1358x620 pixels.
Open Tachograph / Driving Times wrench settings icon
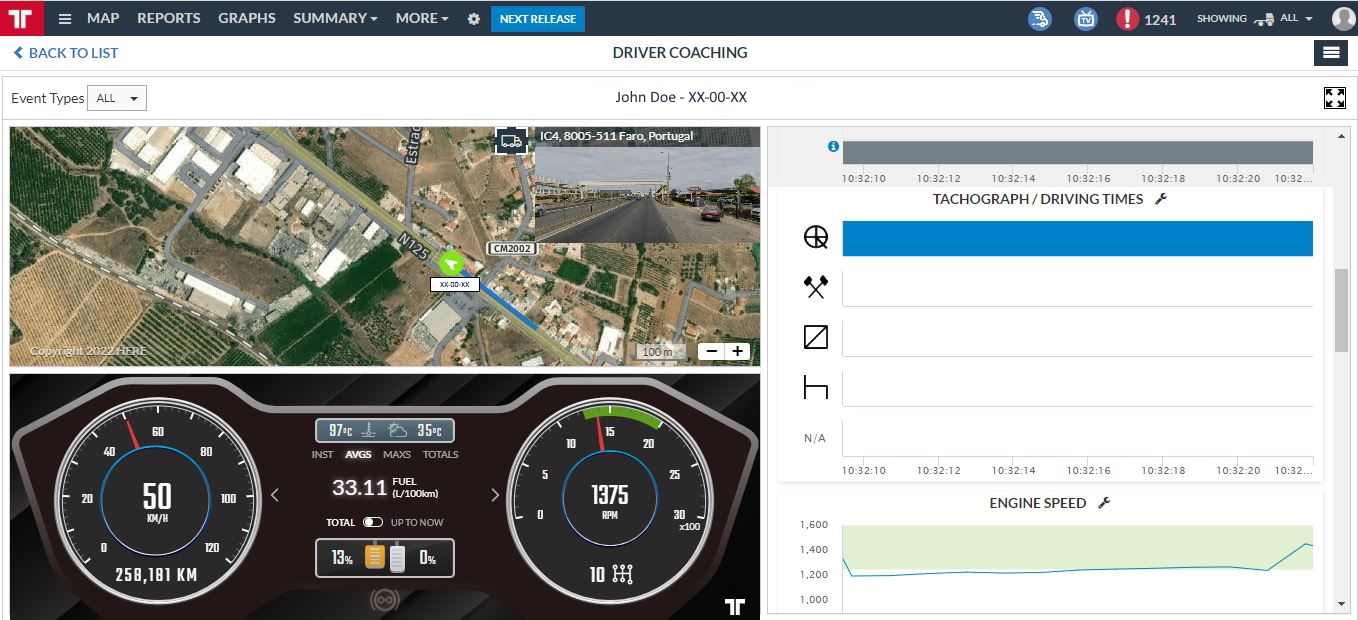pos(1161,199)
